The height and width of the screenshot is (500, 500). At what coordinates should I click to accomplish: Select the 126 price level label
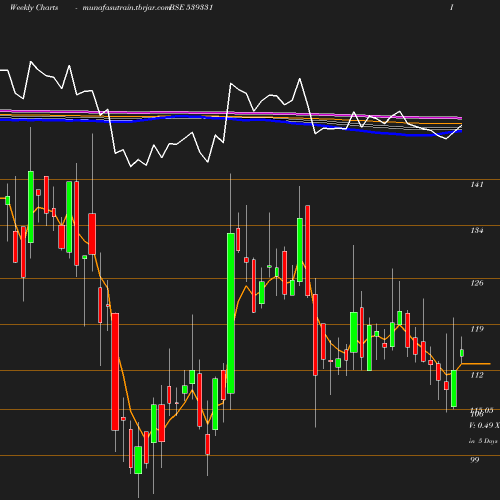click(x=477, y=283)
